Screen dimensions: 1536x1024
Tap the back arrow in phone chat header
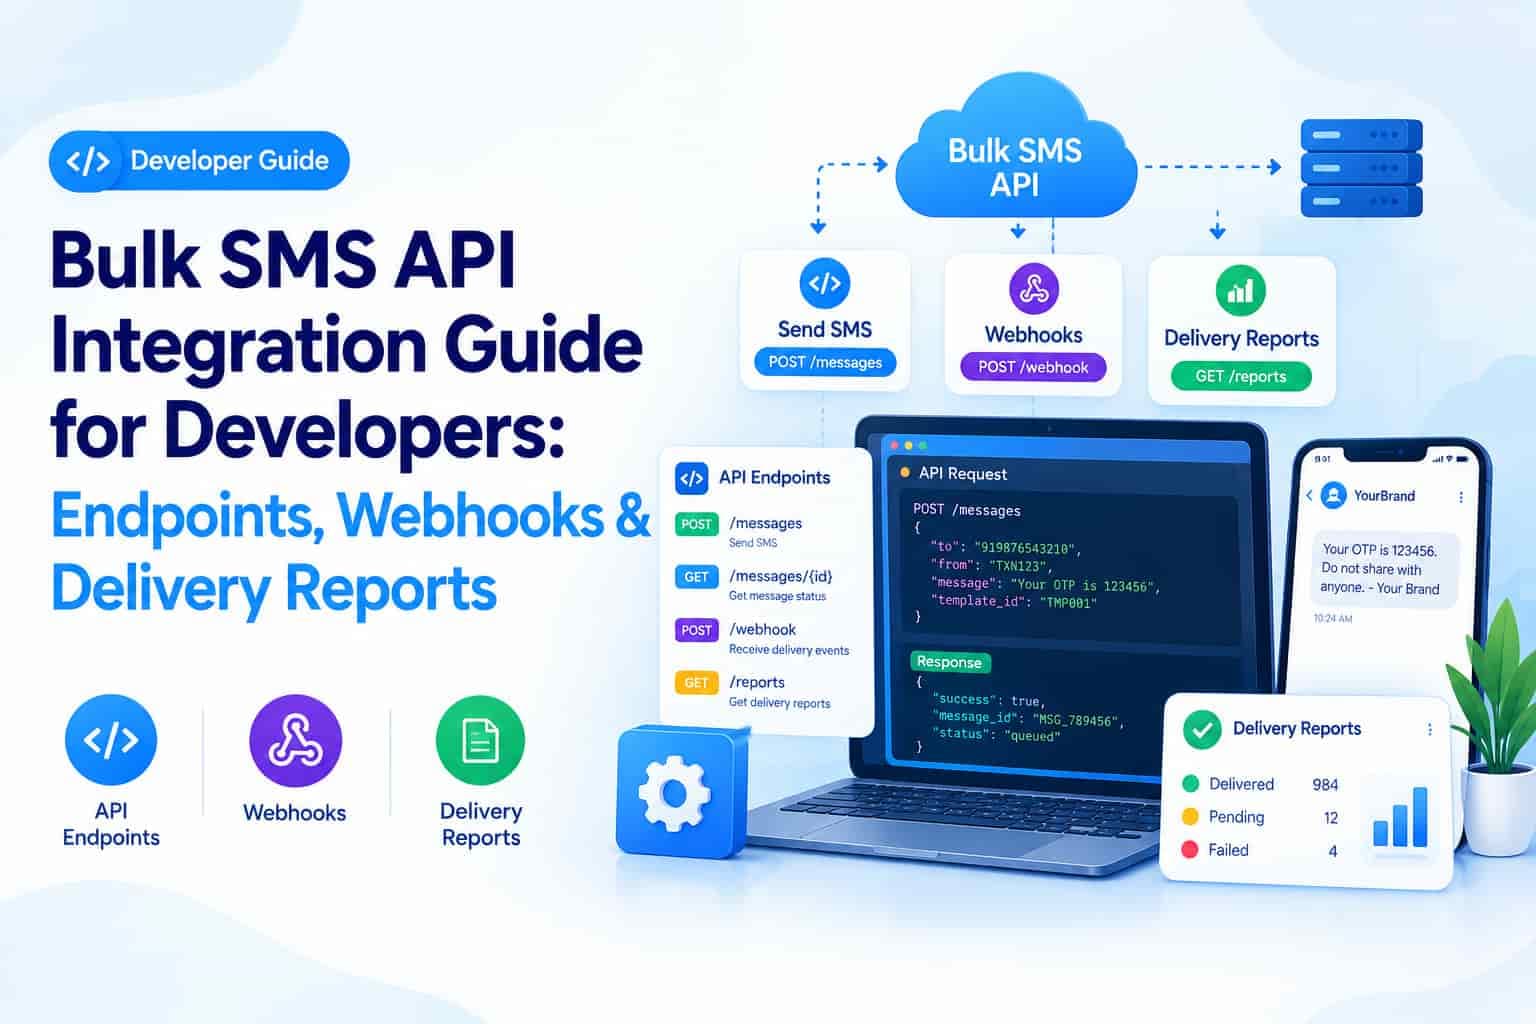click(x=1309, y=496)
